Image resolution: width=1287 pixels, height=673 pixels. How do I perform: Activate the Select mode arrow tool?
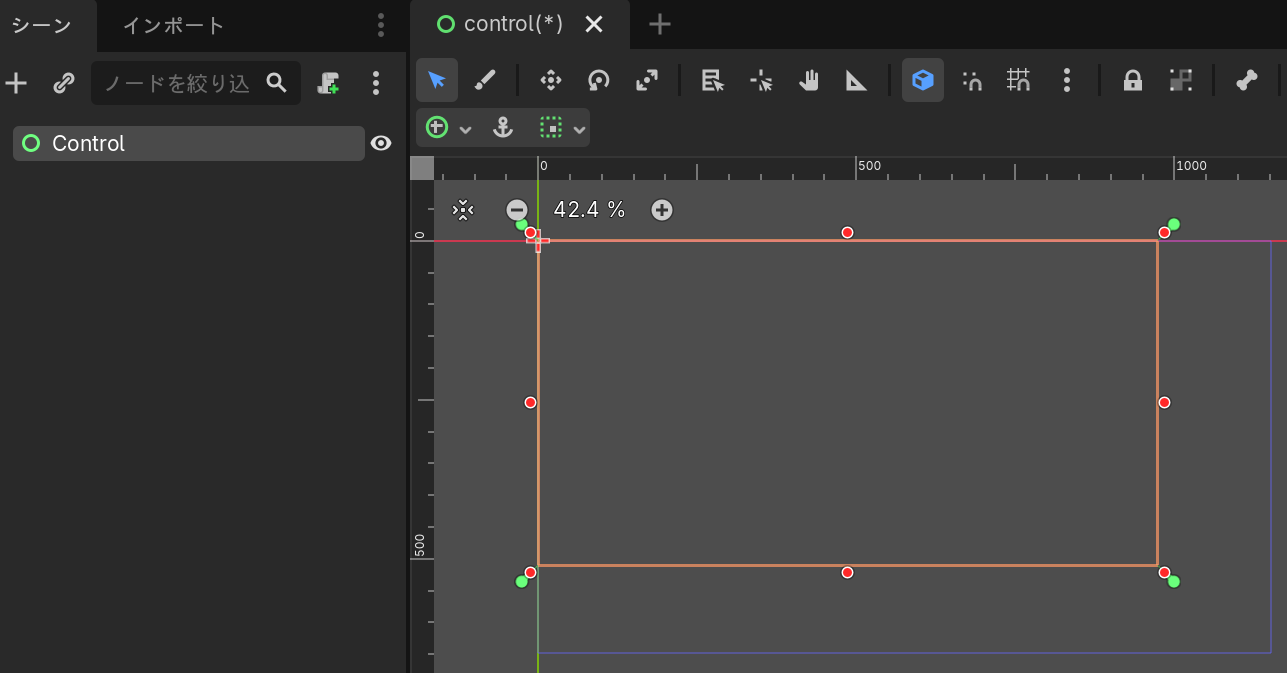437,80
